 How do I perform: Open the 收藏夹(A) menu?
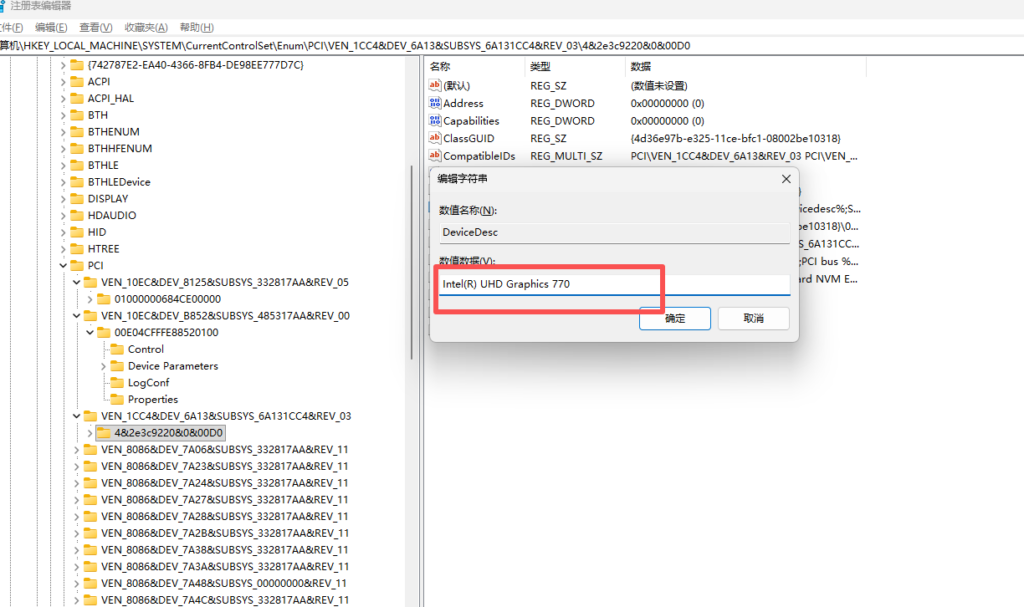point(145,27)
